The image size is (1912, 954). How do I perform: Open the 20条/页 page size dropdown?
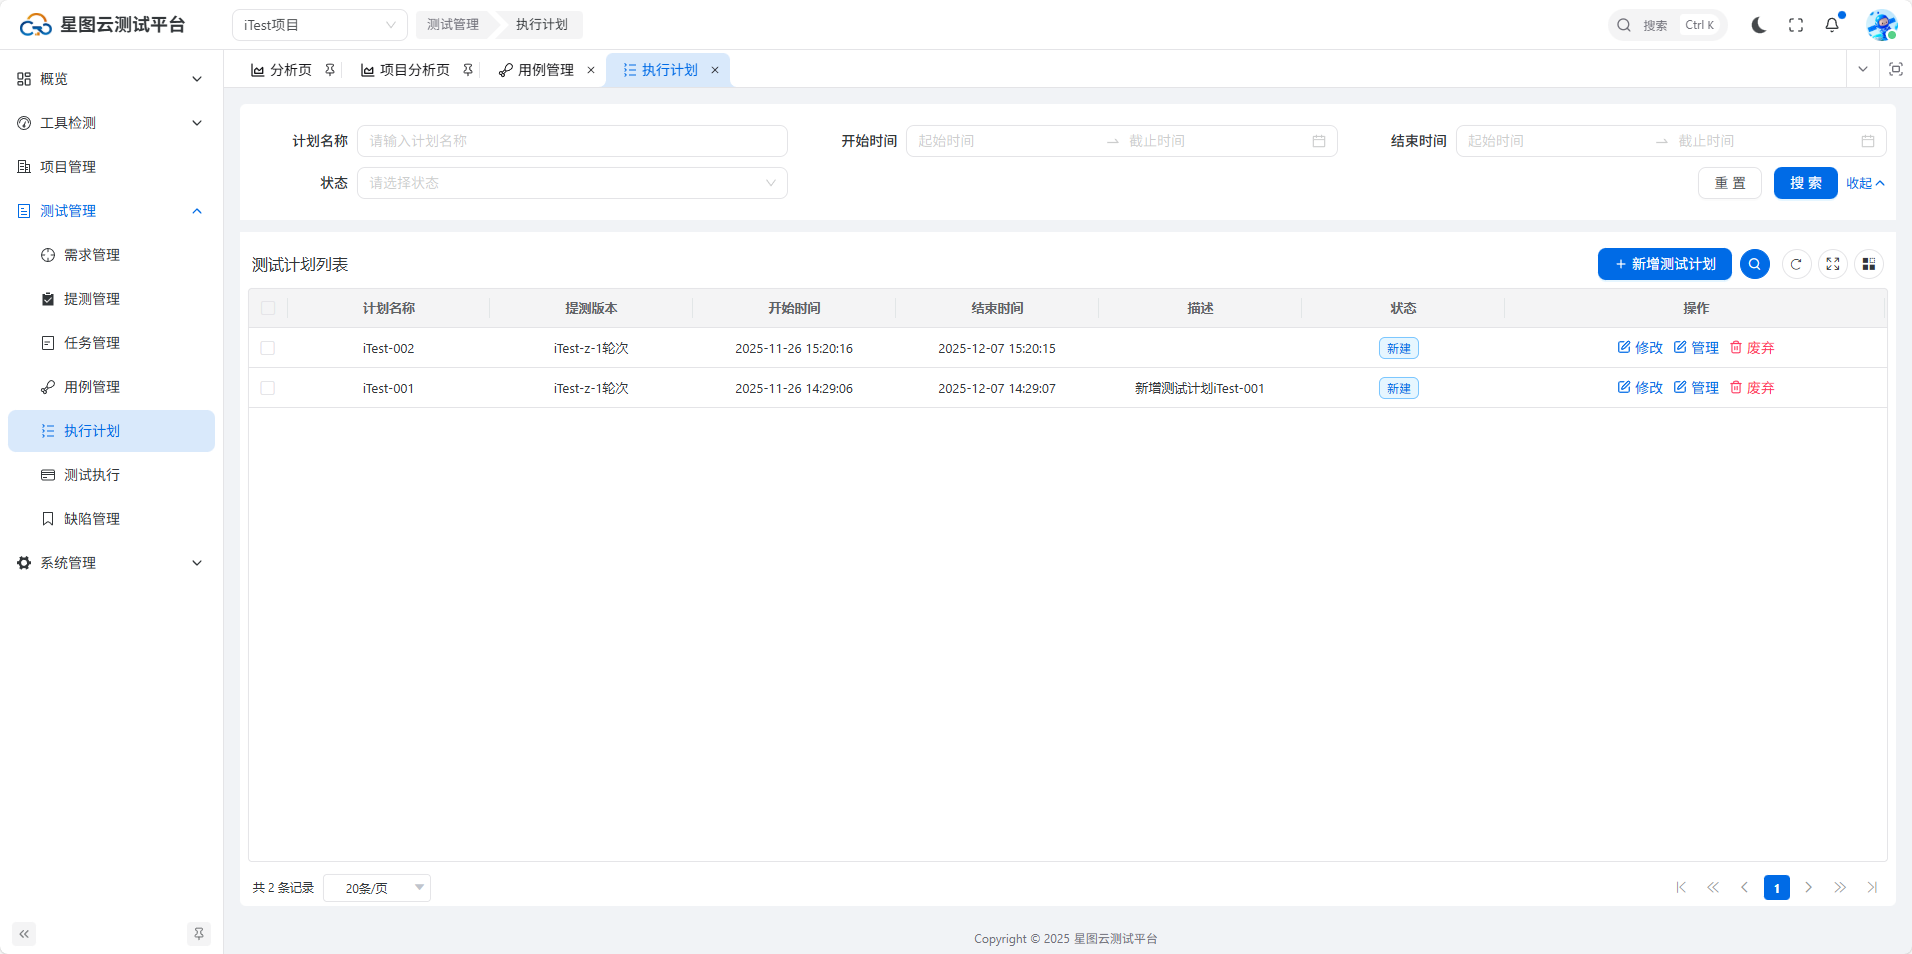377,888
